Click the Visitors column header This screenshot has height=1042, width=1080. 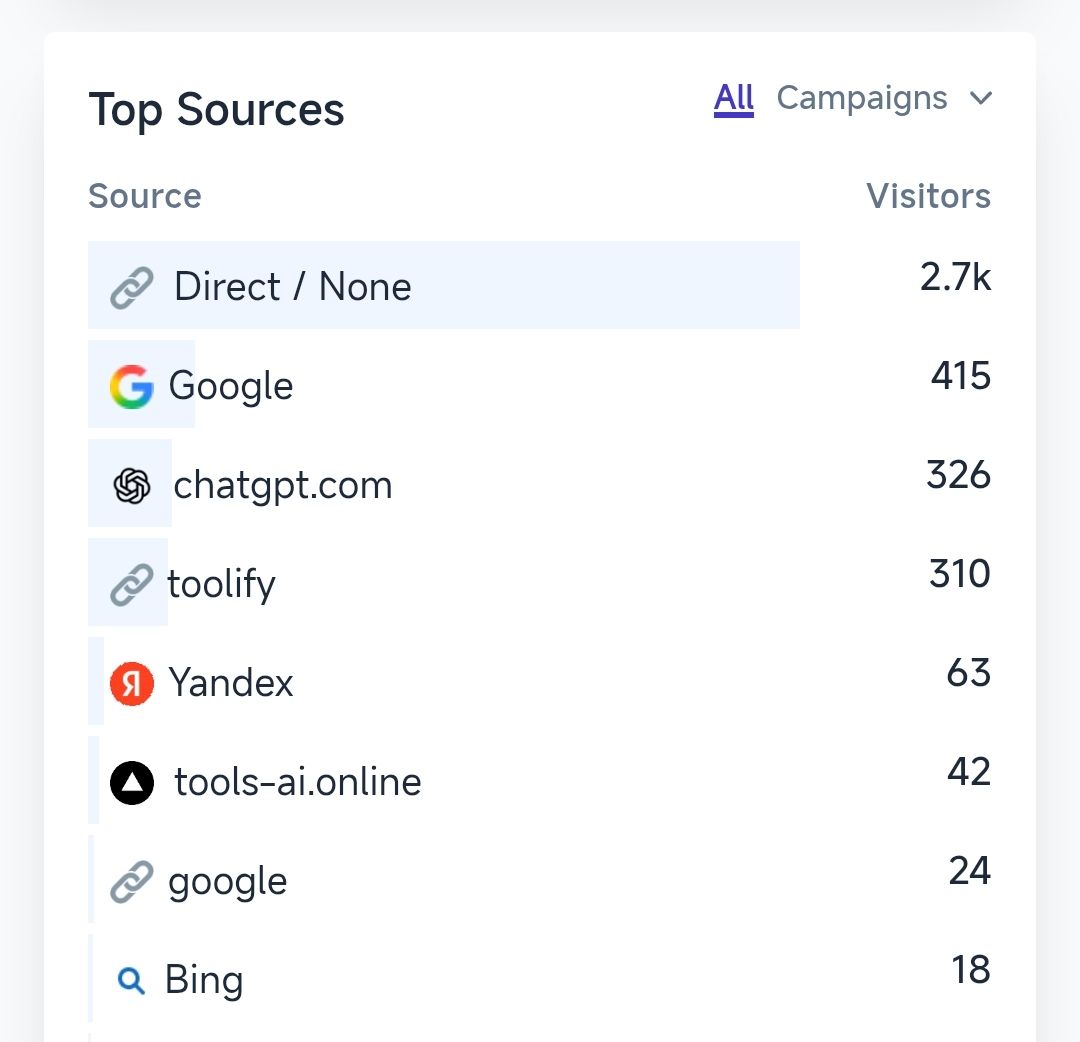pos(928,196)
